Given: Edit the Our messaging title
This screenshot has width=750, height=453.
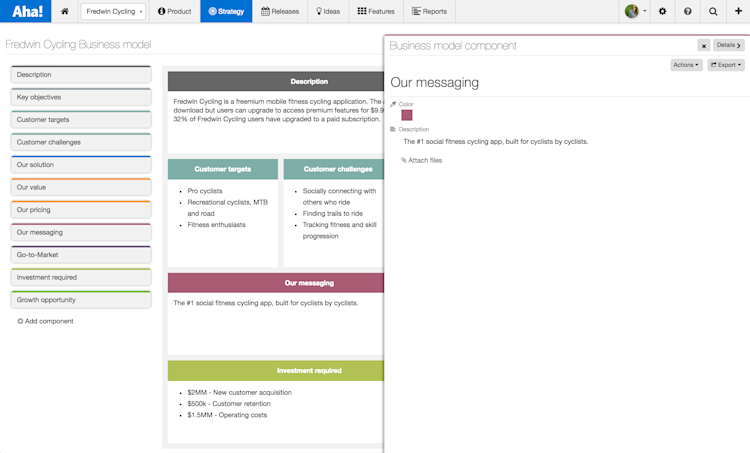Looking at the screenshot, I should pyautogui.click(x=434, y=82).
